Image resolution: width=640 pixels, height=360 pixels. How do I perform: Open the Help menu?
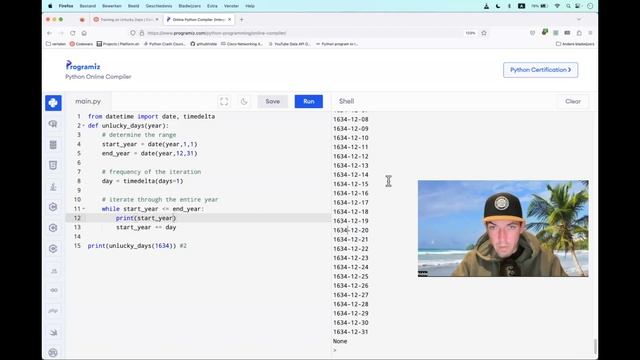click(250, 6)
